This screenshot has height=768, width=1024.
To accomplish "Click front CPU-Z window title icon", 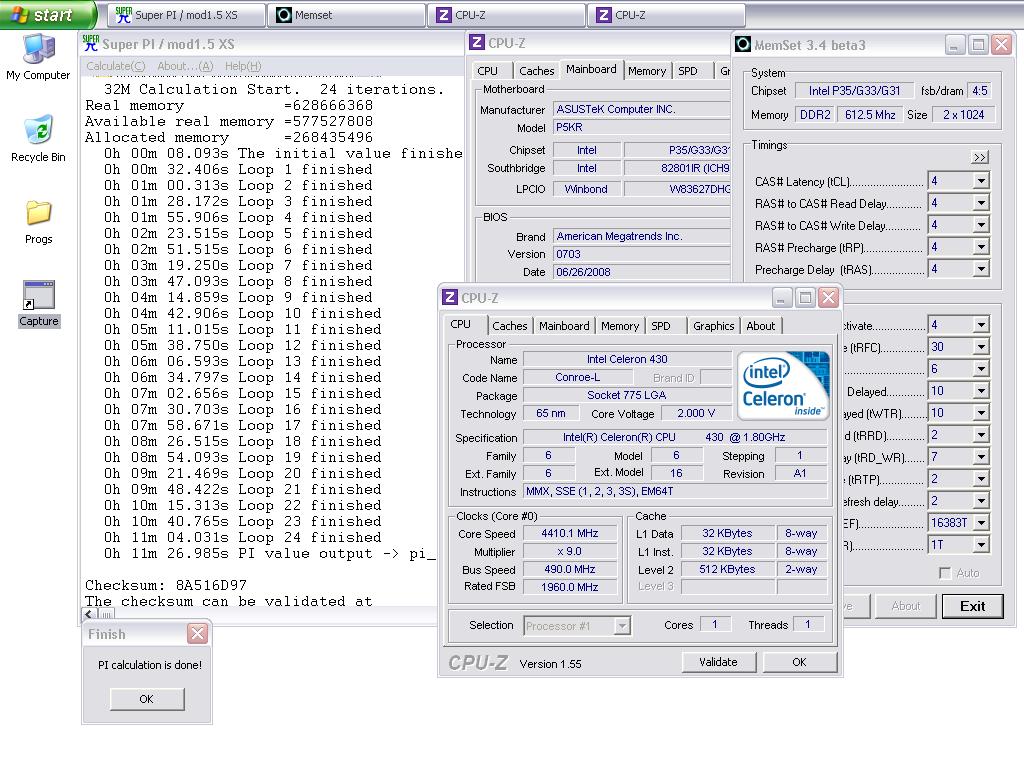I will click(449, 298).
